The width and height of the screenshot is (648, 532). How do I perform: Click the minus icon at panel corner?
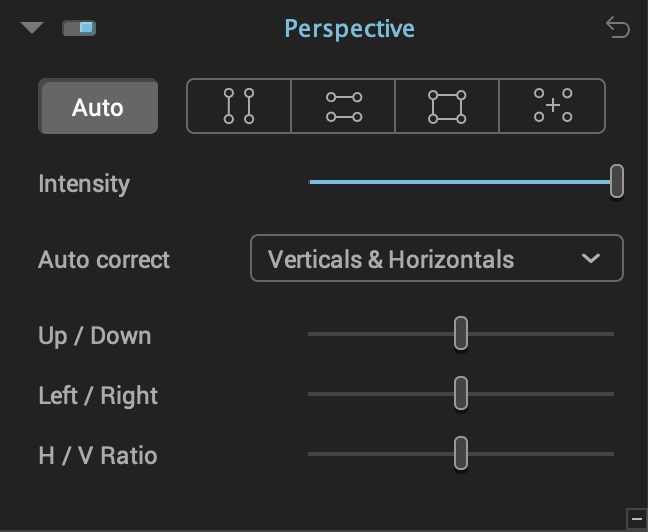(x=637, y=519)
